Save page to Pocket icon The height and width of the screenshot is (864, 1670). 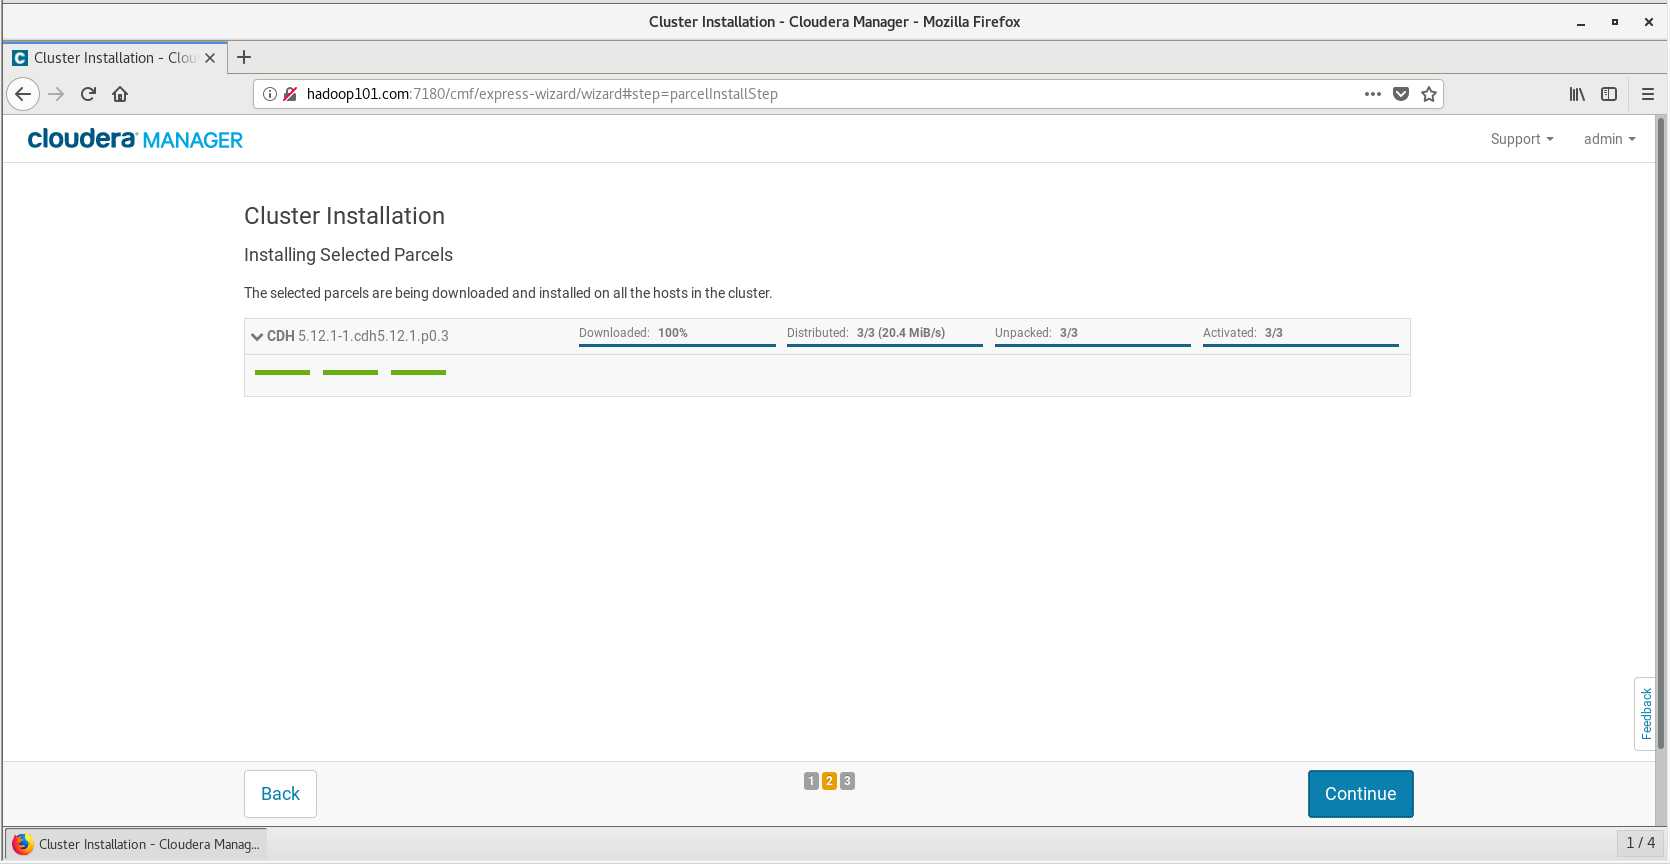pos(1401,94)
